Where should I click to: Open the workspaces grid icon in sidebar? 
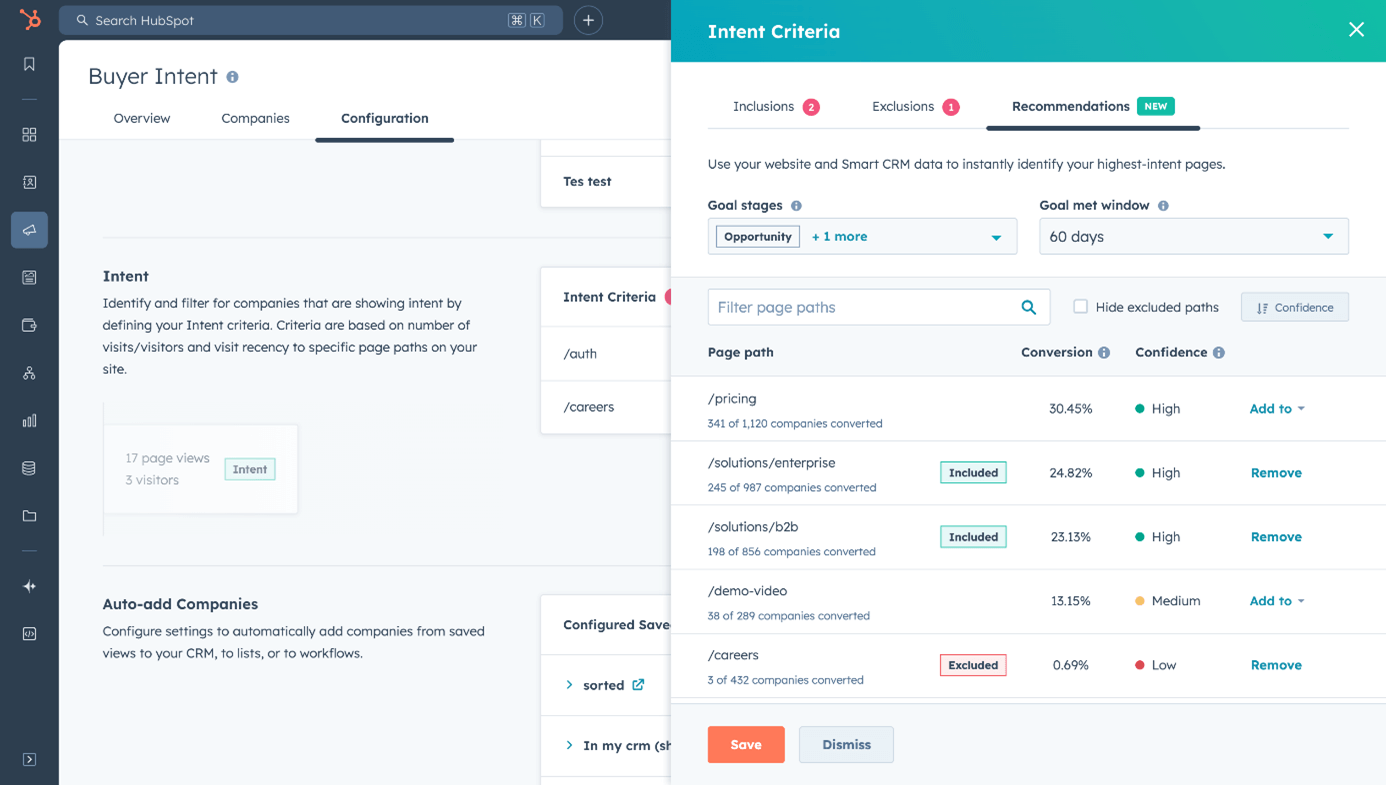tap(29, 134)
